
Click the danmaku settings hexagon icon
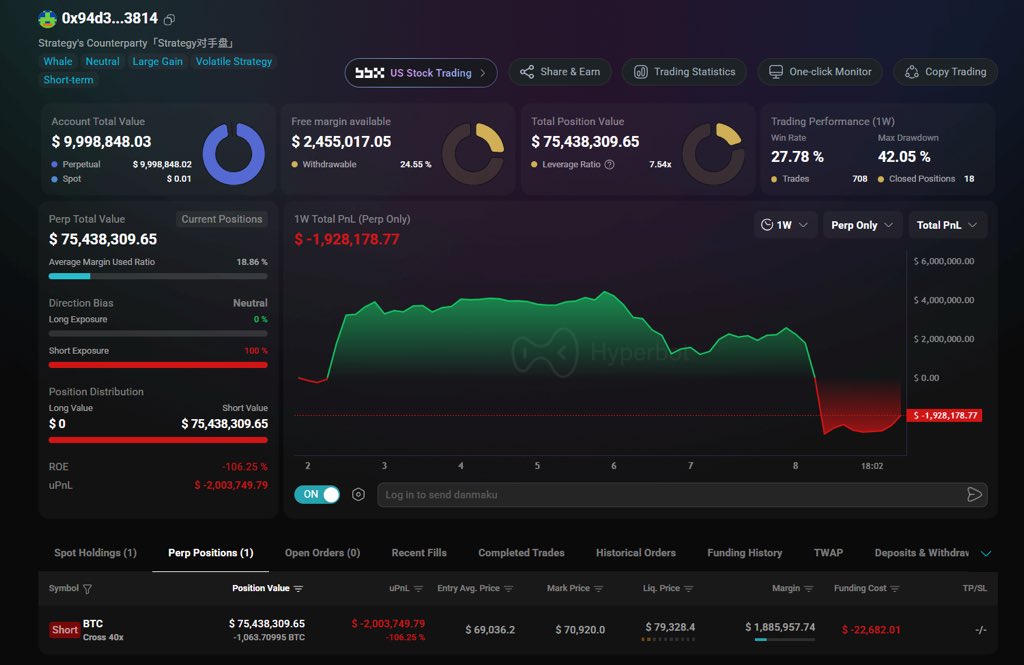[x=358, y=495]
